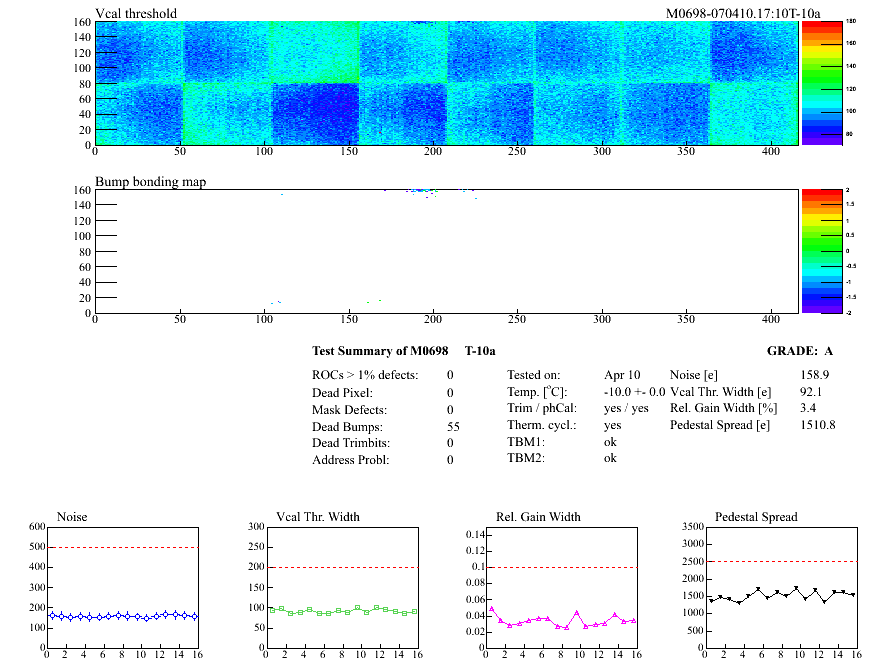Click the dashed threshold line in Noise plot
896x672 pixels.
[x=122, y=547]
